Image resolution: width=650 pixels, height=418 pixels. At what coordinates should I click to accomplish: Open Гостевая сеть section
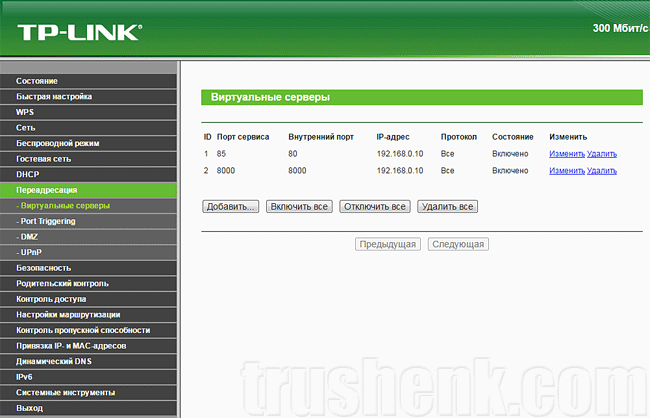tap(88, 159)
